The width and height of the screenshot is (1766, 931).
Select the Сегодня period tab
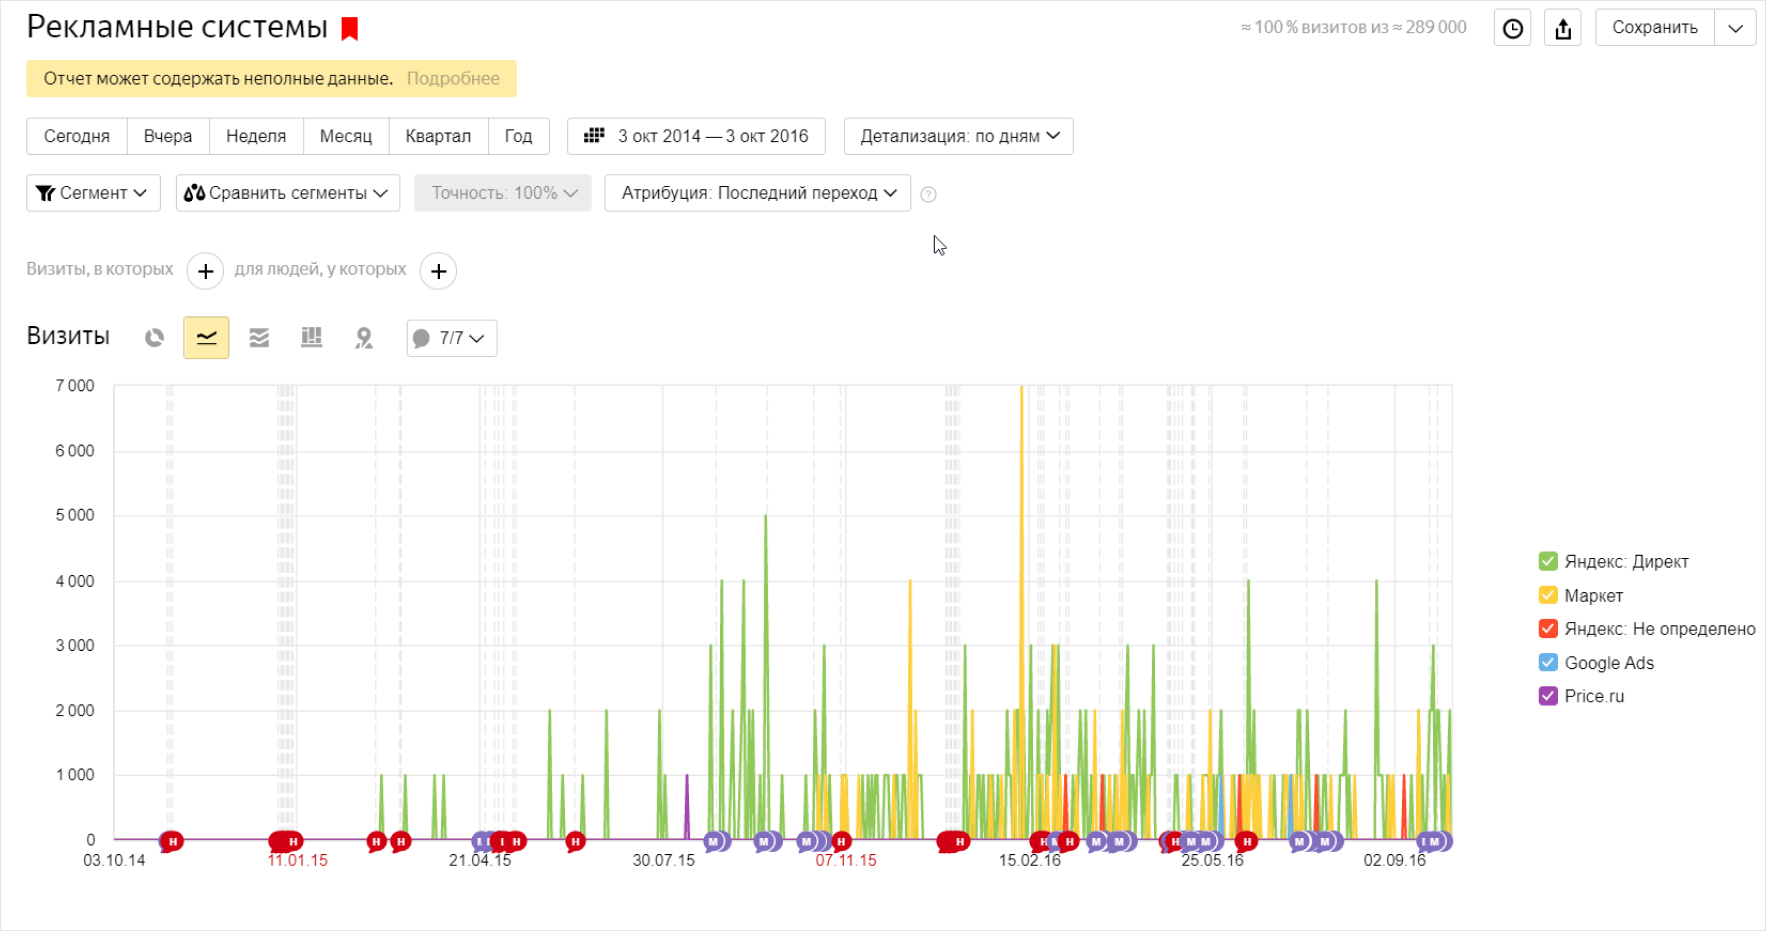tap(77, 136)
